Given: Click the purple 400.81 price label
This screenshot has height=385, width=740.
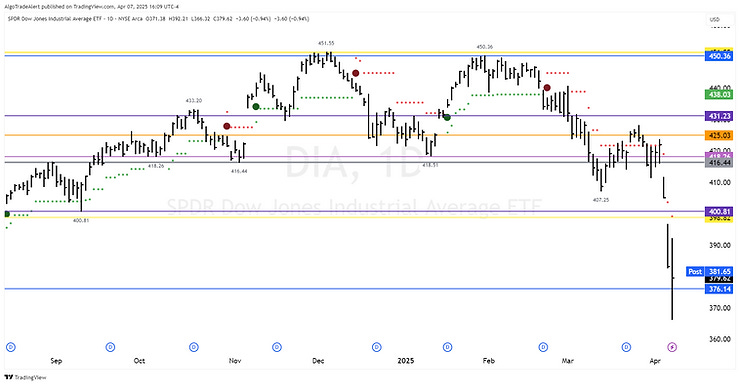Looking at the screenshot, I should (719, 212).
